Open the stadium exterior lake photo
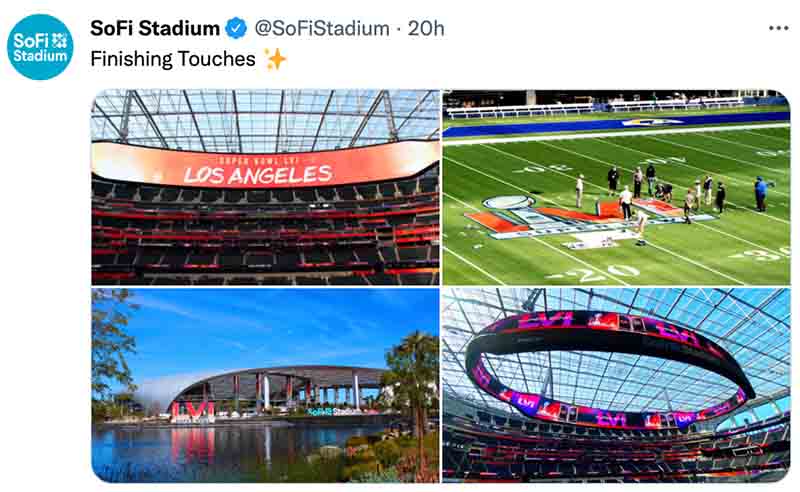 (x=265, y=385)
